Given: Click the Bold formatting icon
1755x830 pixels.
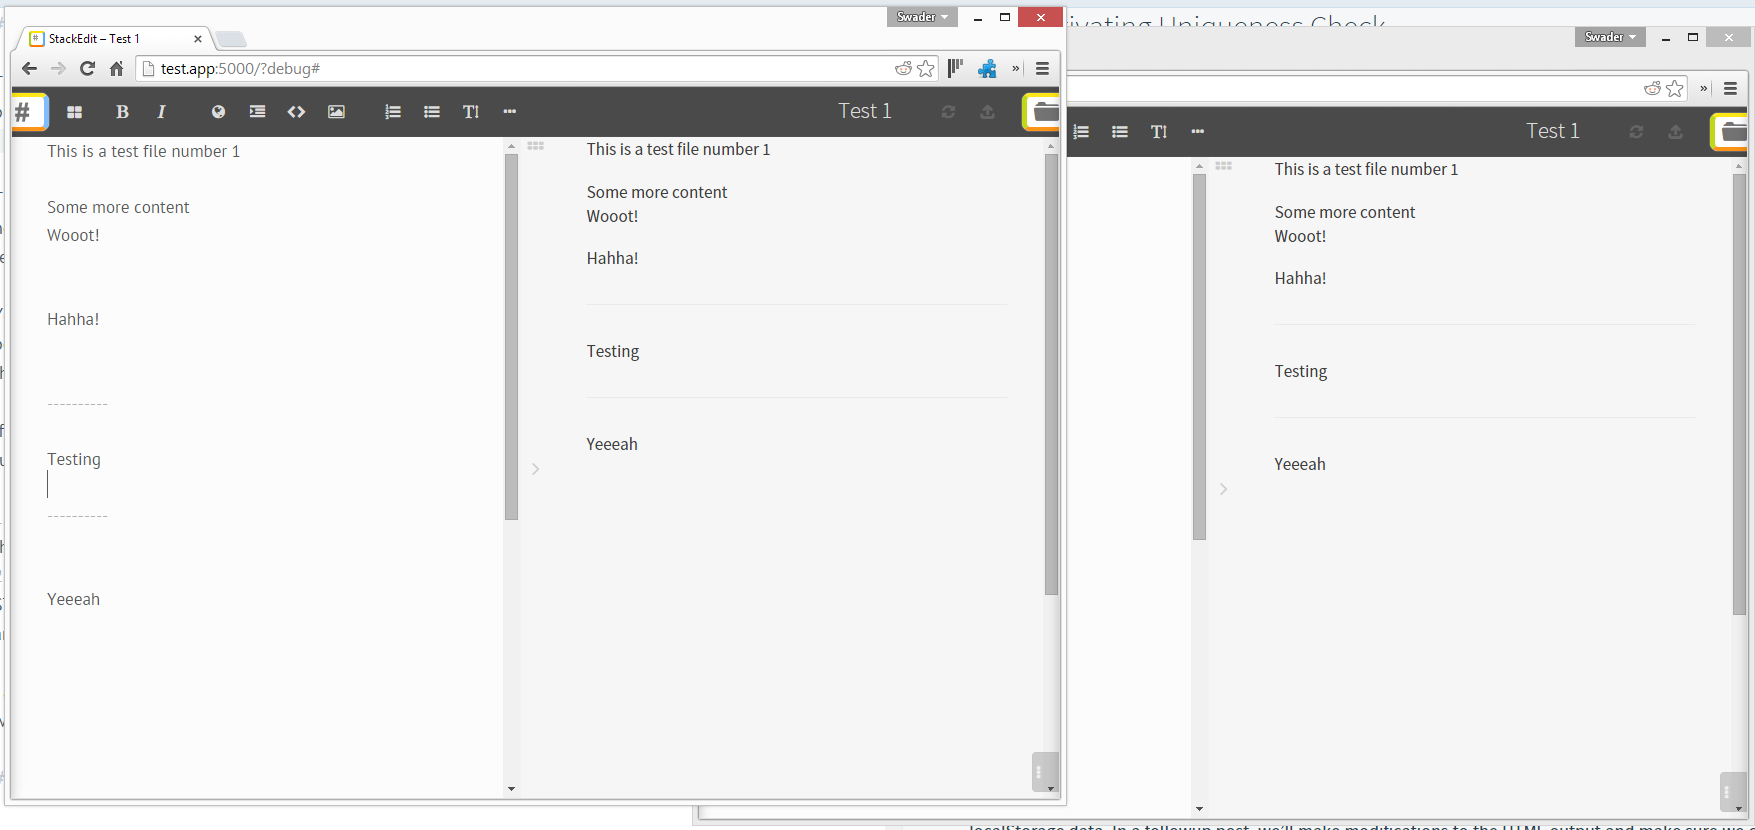Looking at the screenshot, I should [x=122, y=112].
